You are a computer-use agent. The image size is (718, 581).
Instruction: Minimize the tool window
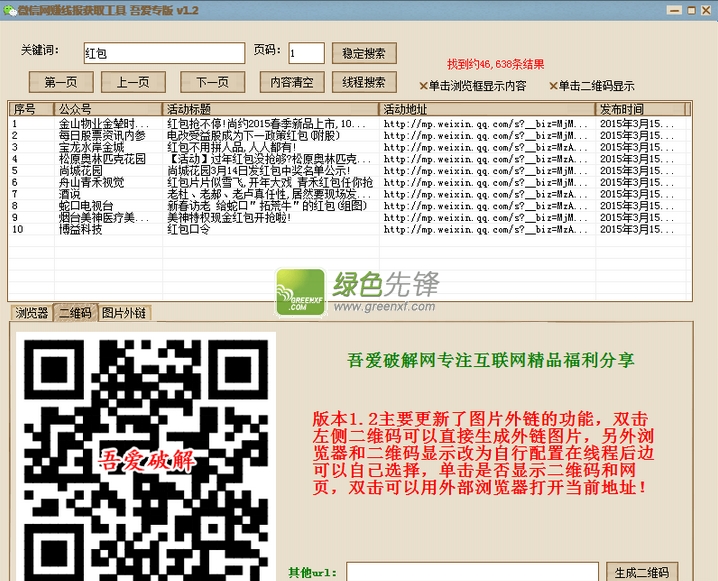(x=674, y=10)
